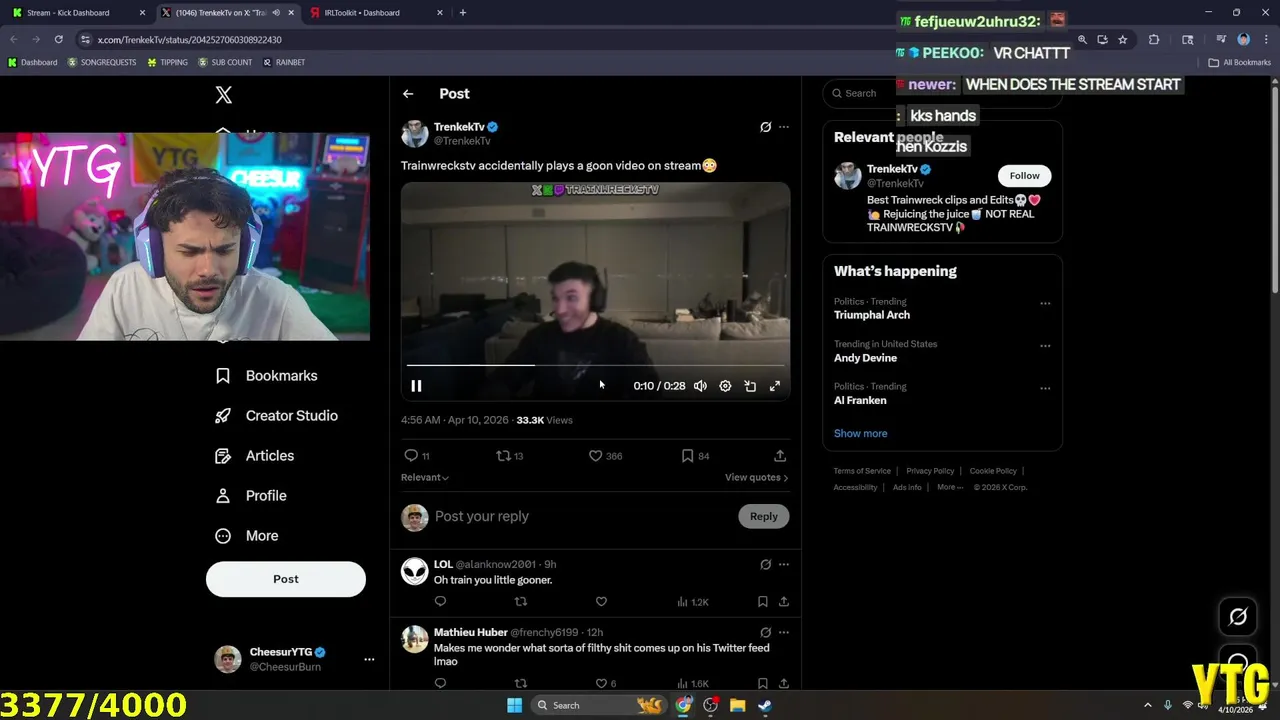
Task: Click the white Post compose button
Action: point(286,579)
